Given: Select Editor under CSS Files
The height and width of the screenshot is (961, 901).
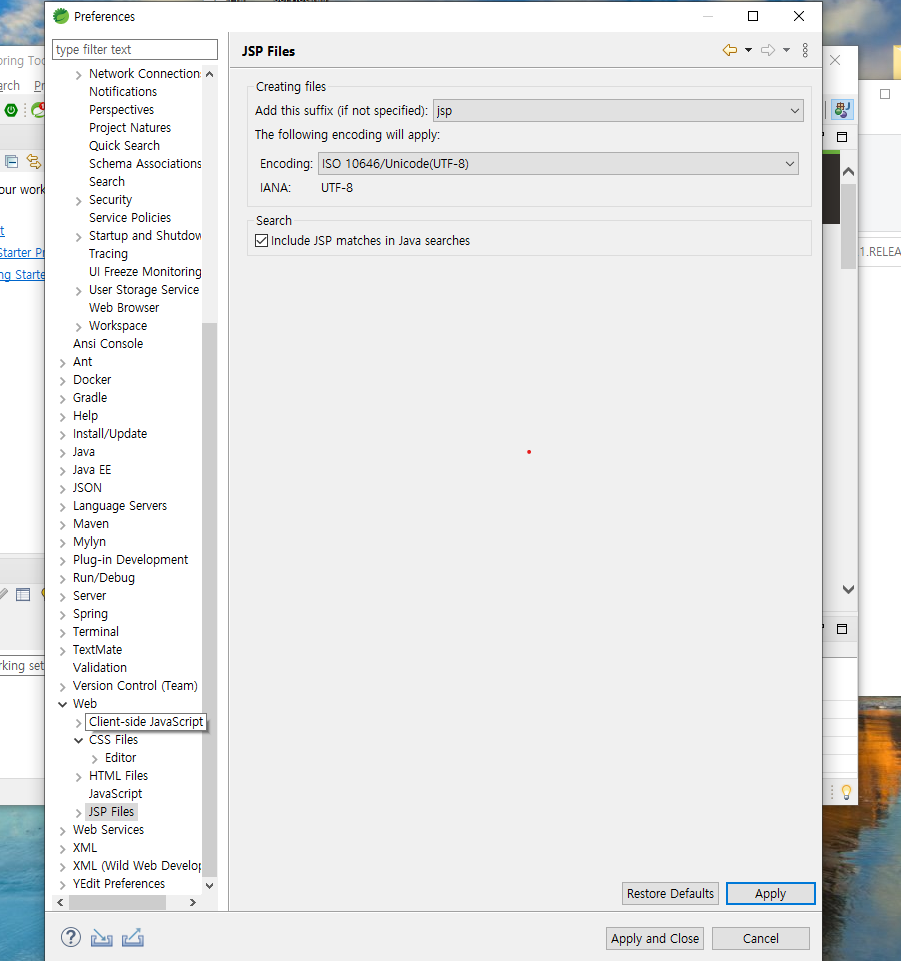Looking at the screenshot, I should (x=121, y=758).
